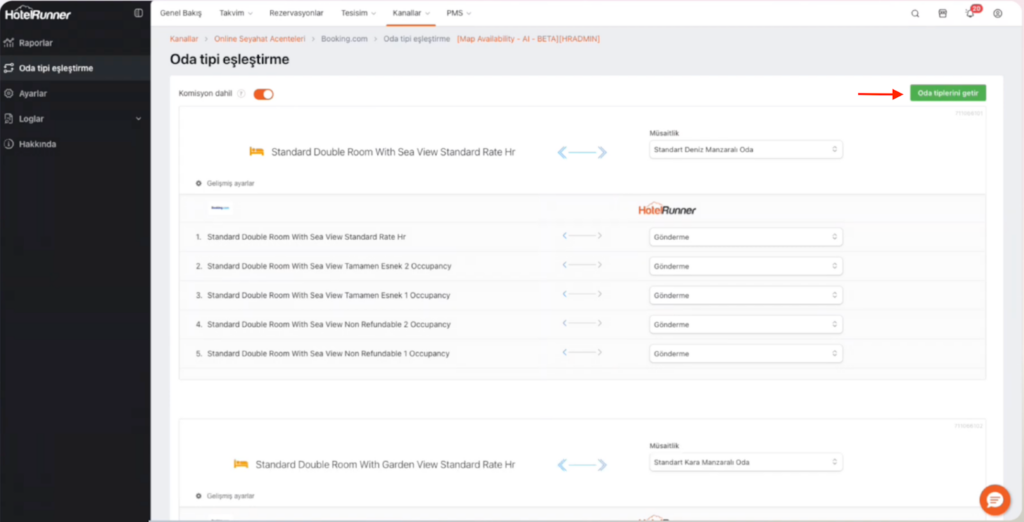Open the orange chat support bubble
Screen dimensions: 1024x522
(x=994, y=498)
